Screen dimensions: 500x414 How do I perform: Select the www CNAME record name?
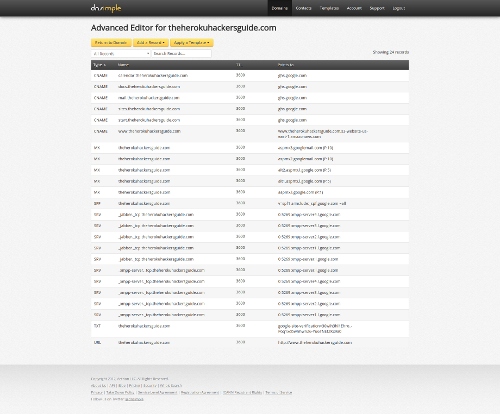click(x=149, y=131)
